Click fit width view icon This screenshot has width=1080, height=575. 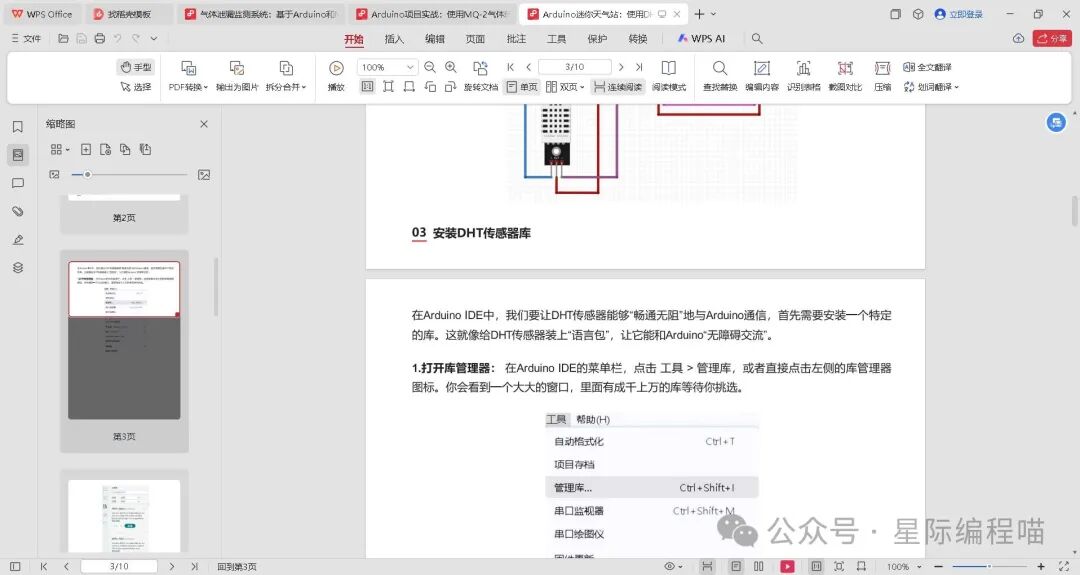[x=409, y=87]
